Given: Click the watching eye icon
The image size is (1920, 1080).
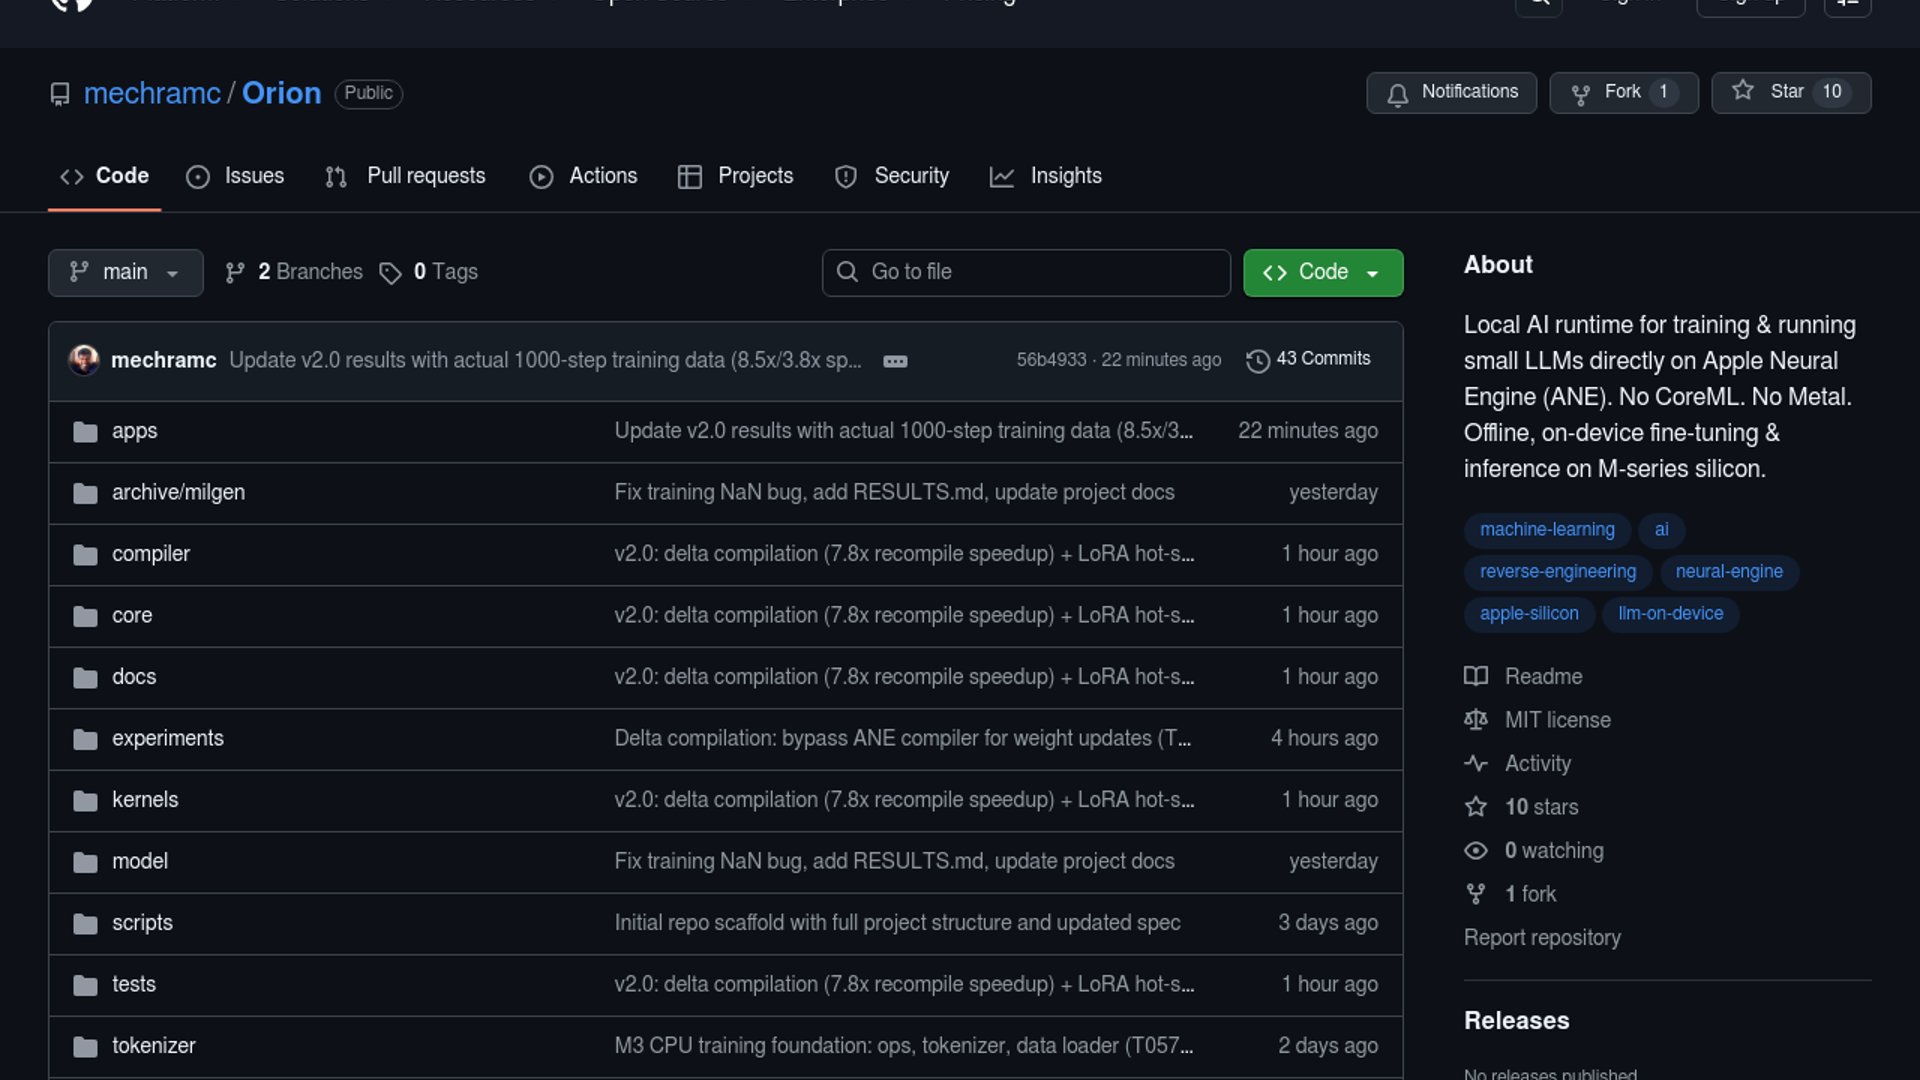Looking at the screenshot, I should tap(1476, 851).
